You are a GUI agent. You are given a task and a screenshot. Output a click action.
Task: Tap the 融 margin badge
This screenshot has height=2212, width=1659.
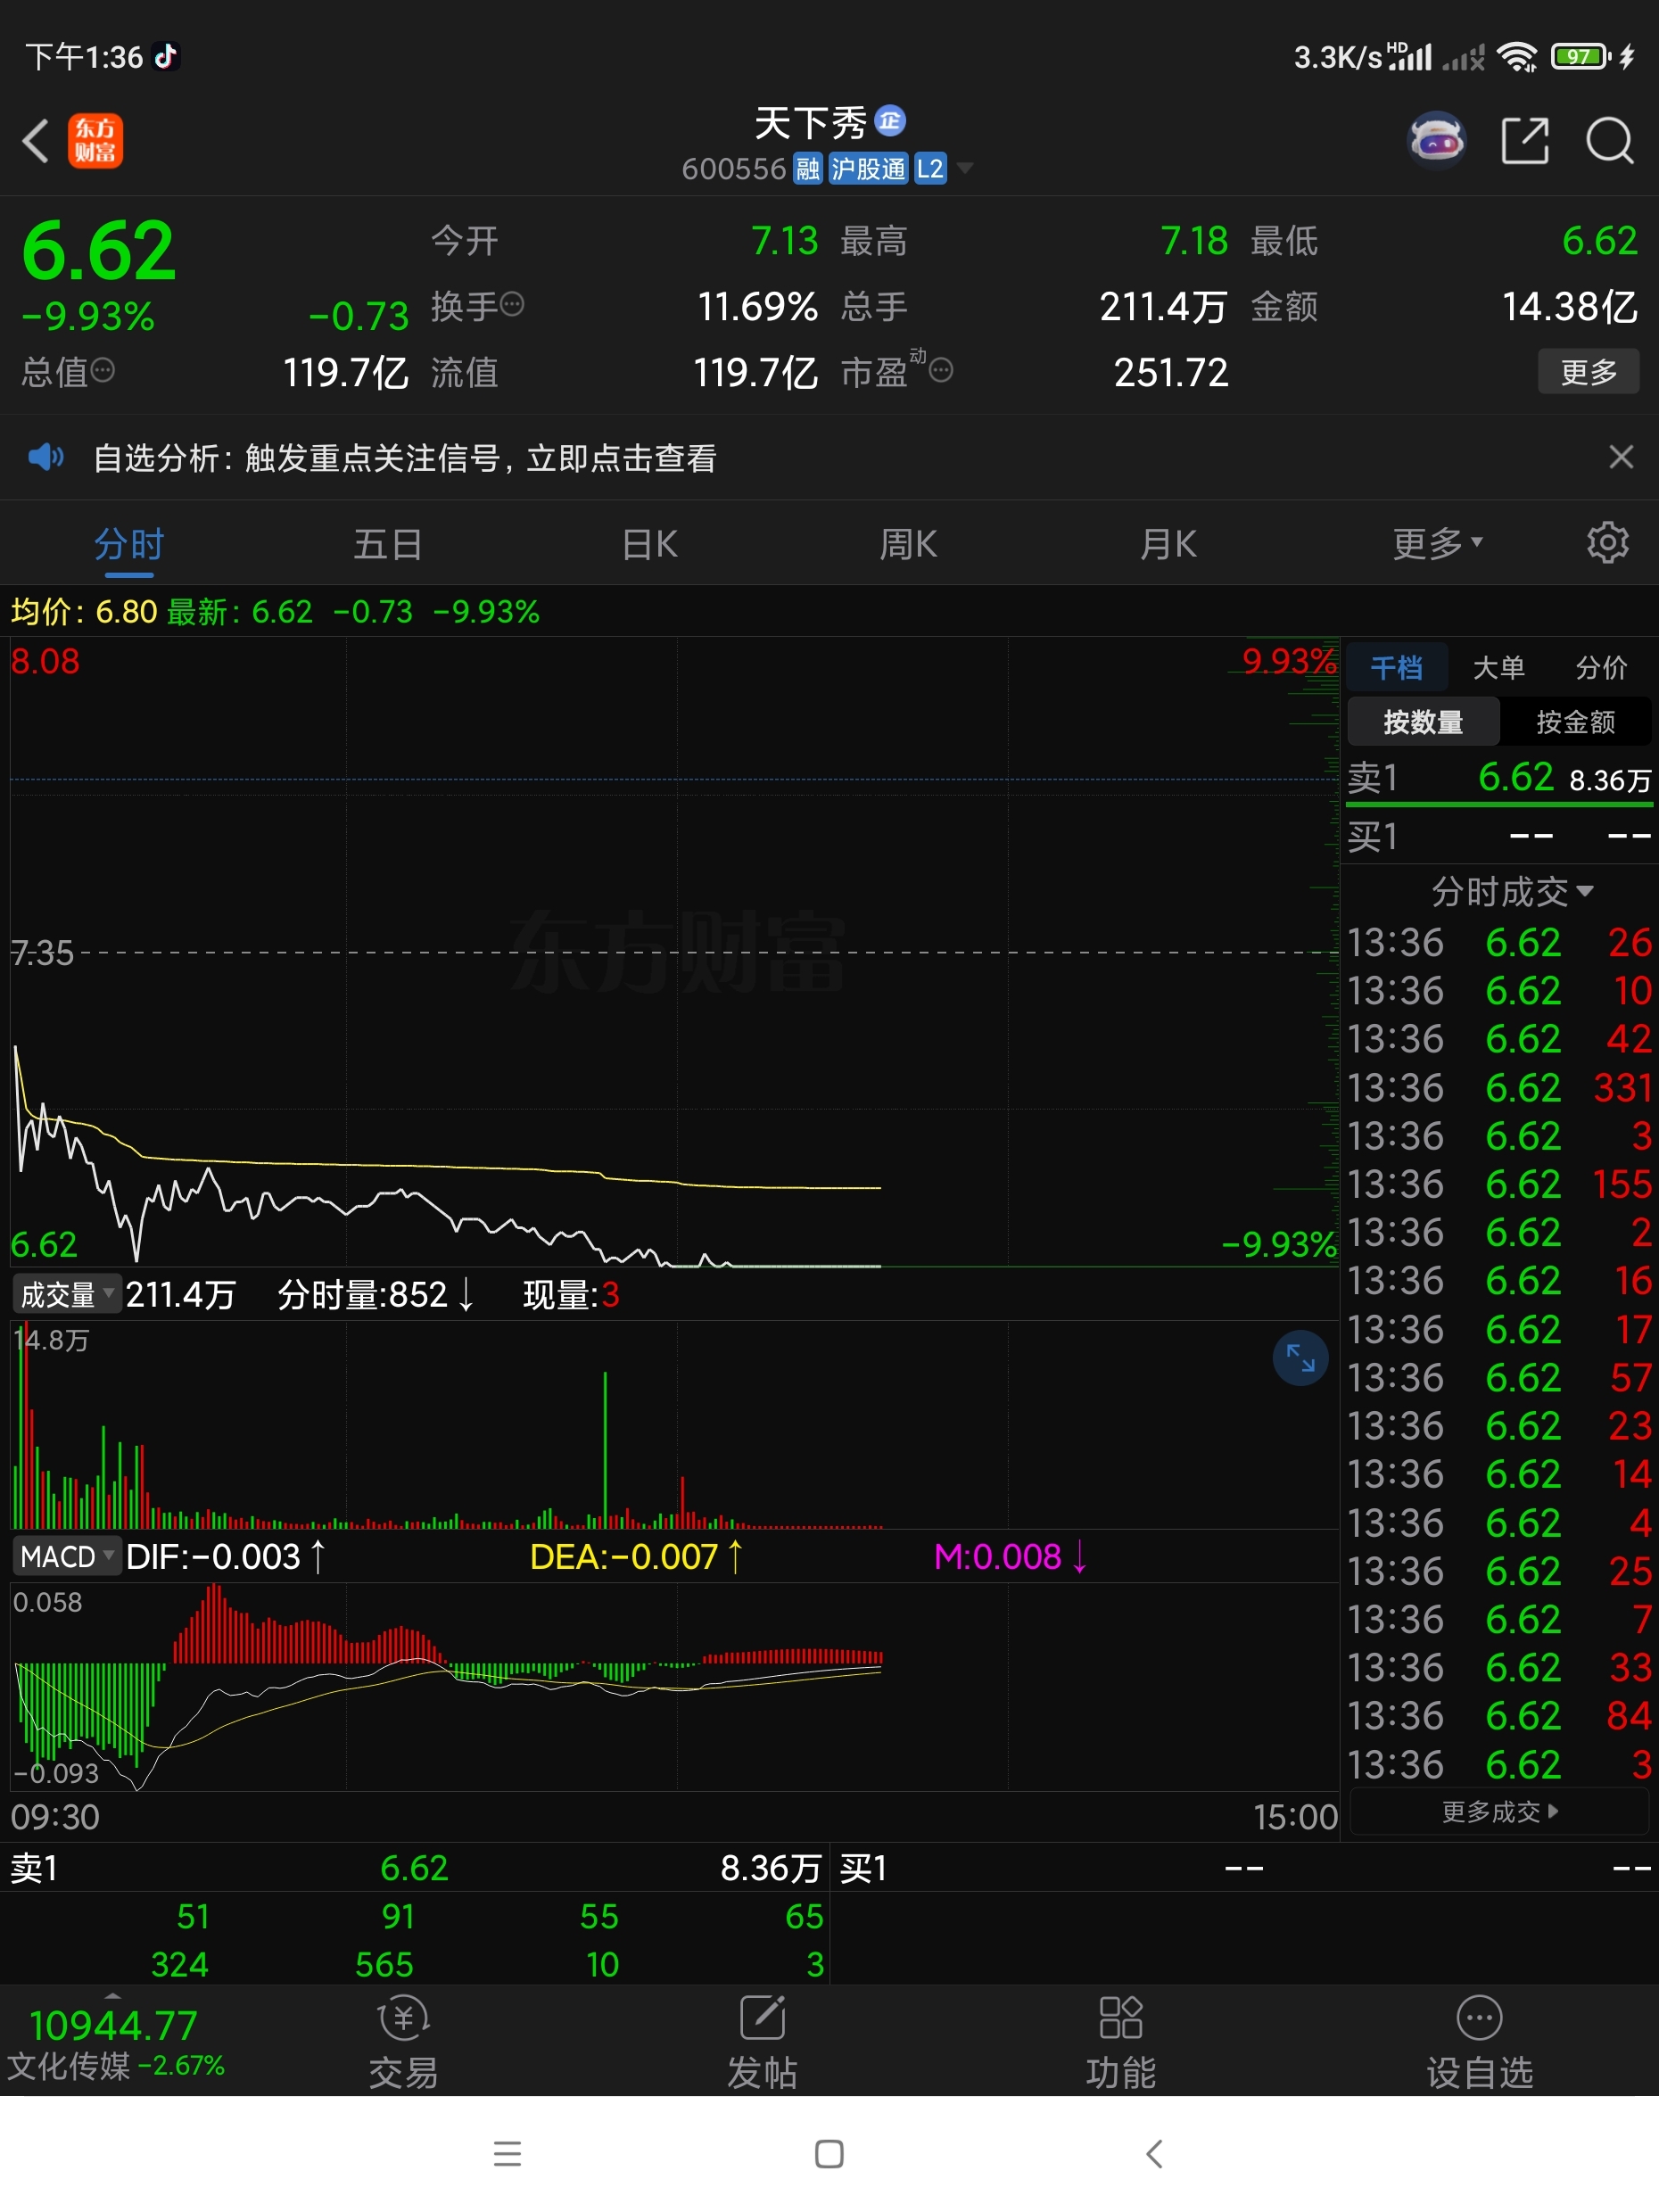tap(807, 169)
